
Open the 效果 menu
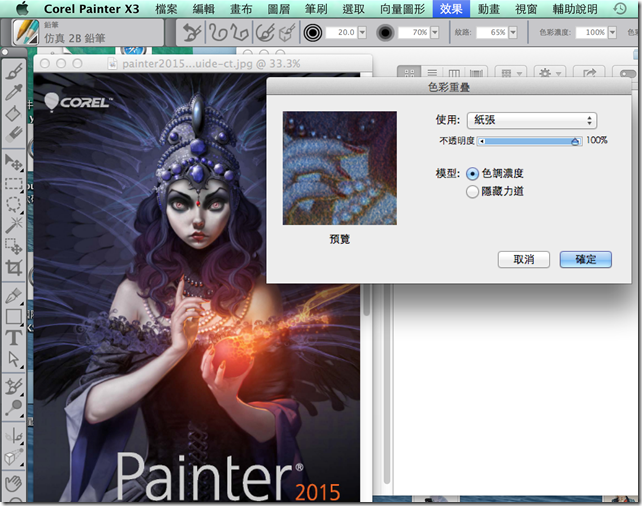pos(451,9)
